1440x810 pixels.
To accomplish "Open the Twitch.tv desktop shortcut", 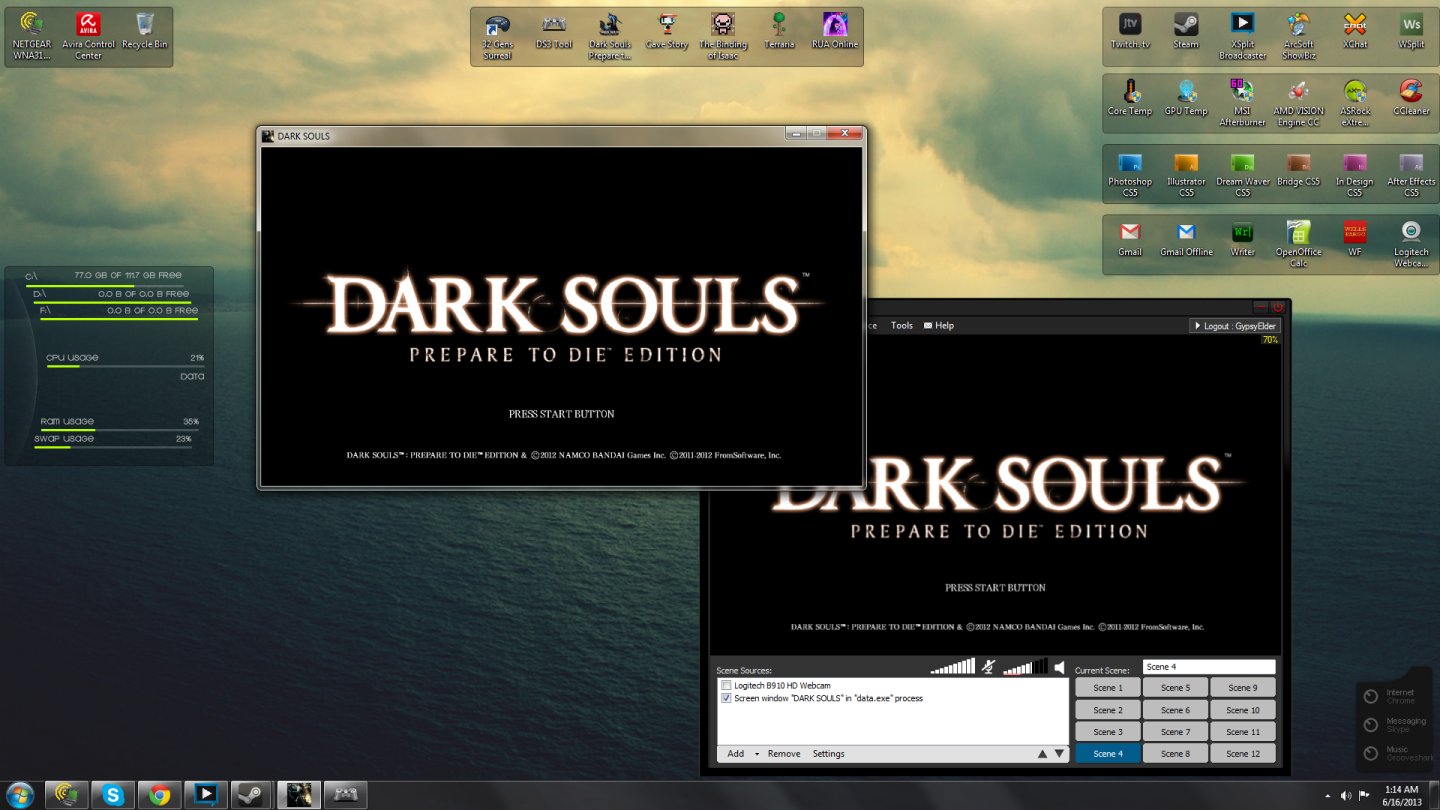I will [x=1130, y=31].
